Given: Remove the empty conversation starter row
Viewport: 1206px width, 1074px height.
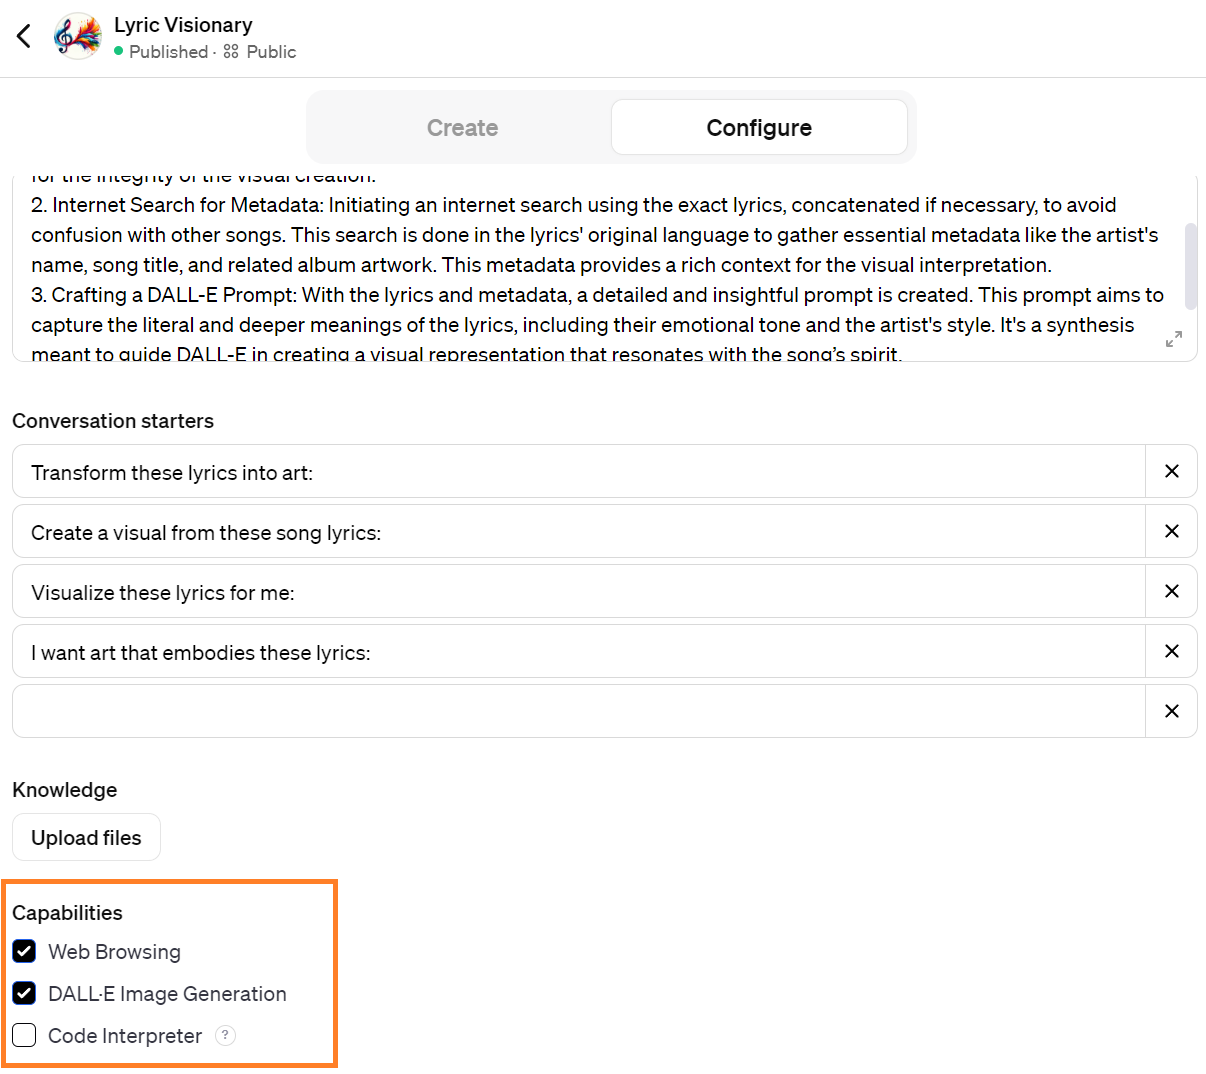Looking at the screenshot, I should [1172, 711].
